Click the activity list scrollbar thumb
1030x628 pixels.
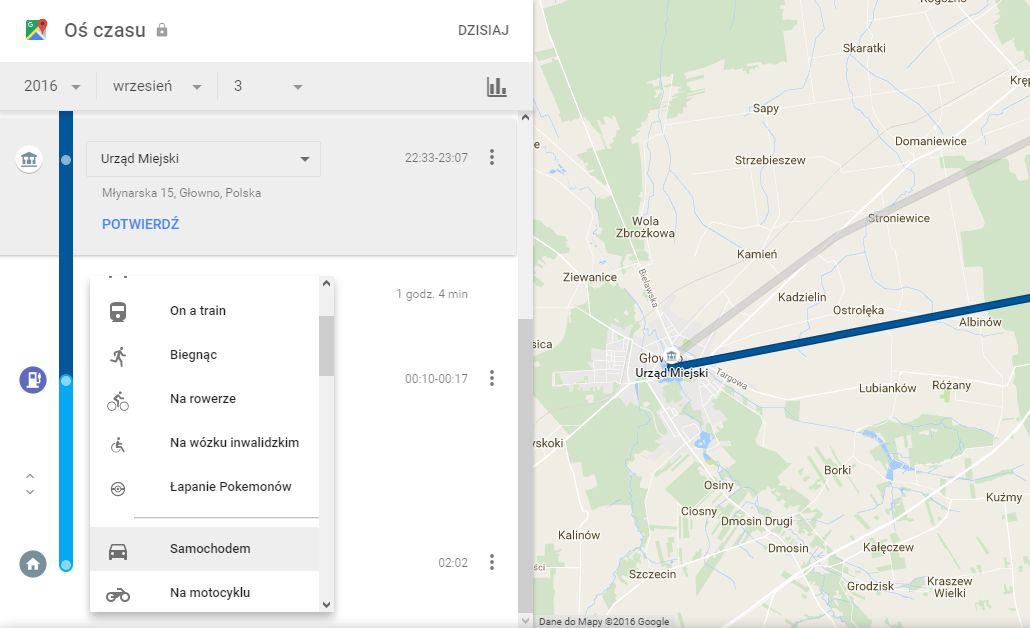[x=326, y=346]
